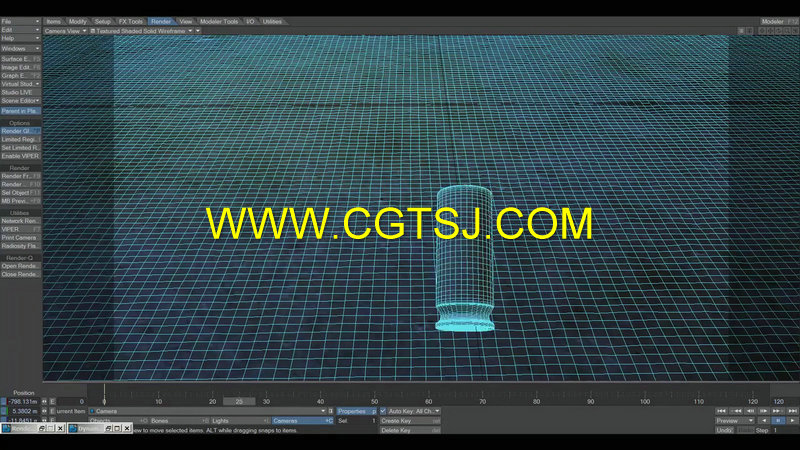Image resolution: width=800 pixels, height=450 pixels.
Task: Click the timeline start frame field
Action: tap(71, 402)
